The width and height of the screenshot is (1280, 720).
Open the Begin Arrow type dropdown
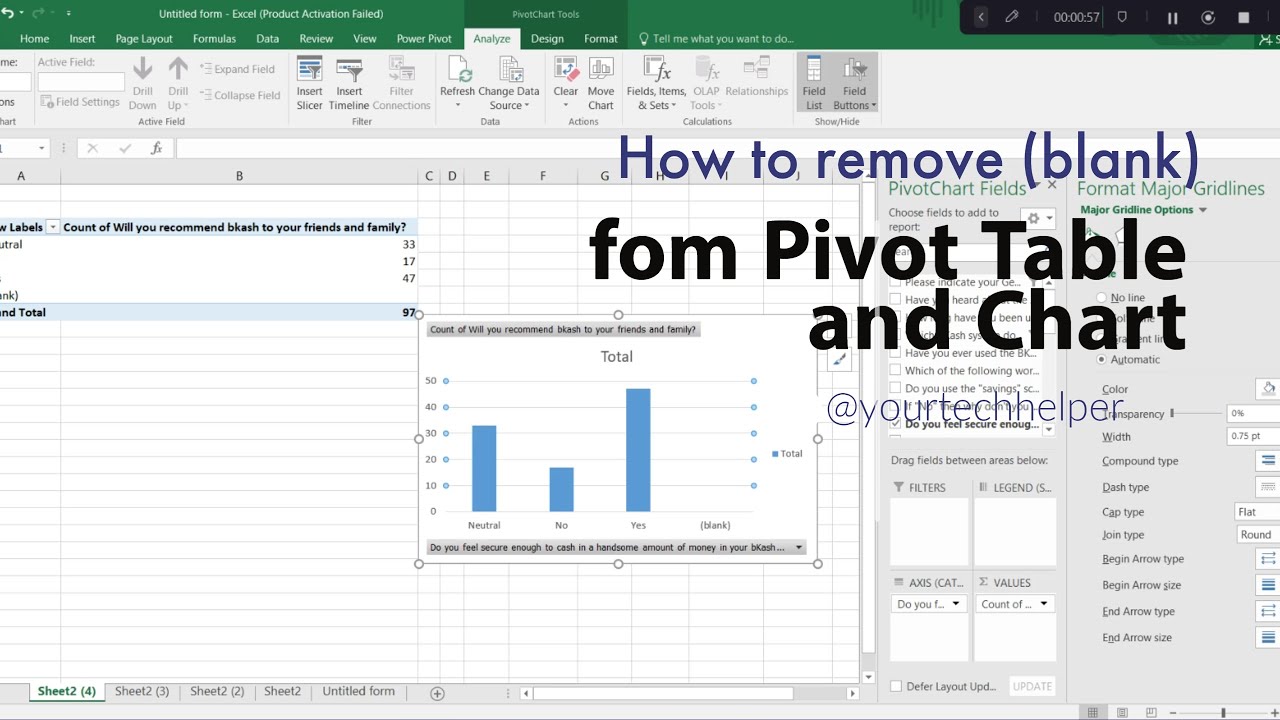[x=1268, y=559]
